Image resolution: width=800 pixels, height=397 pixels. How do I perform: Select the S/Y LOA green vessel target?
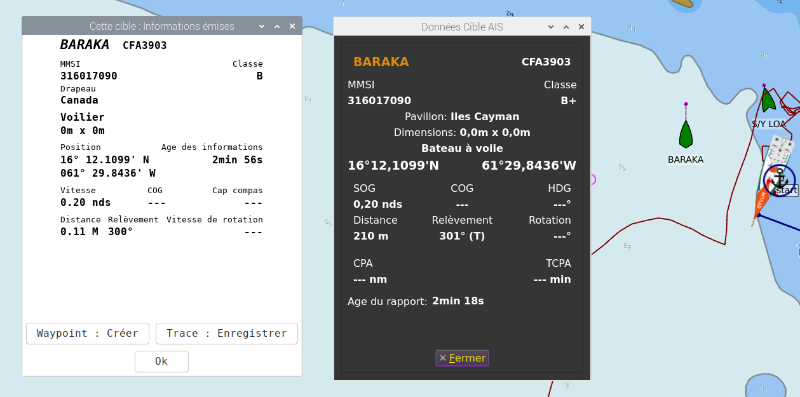coord(768,100)
